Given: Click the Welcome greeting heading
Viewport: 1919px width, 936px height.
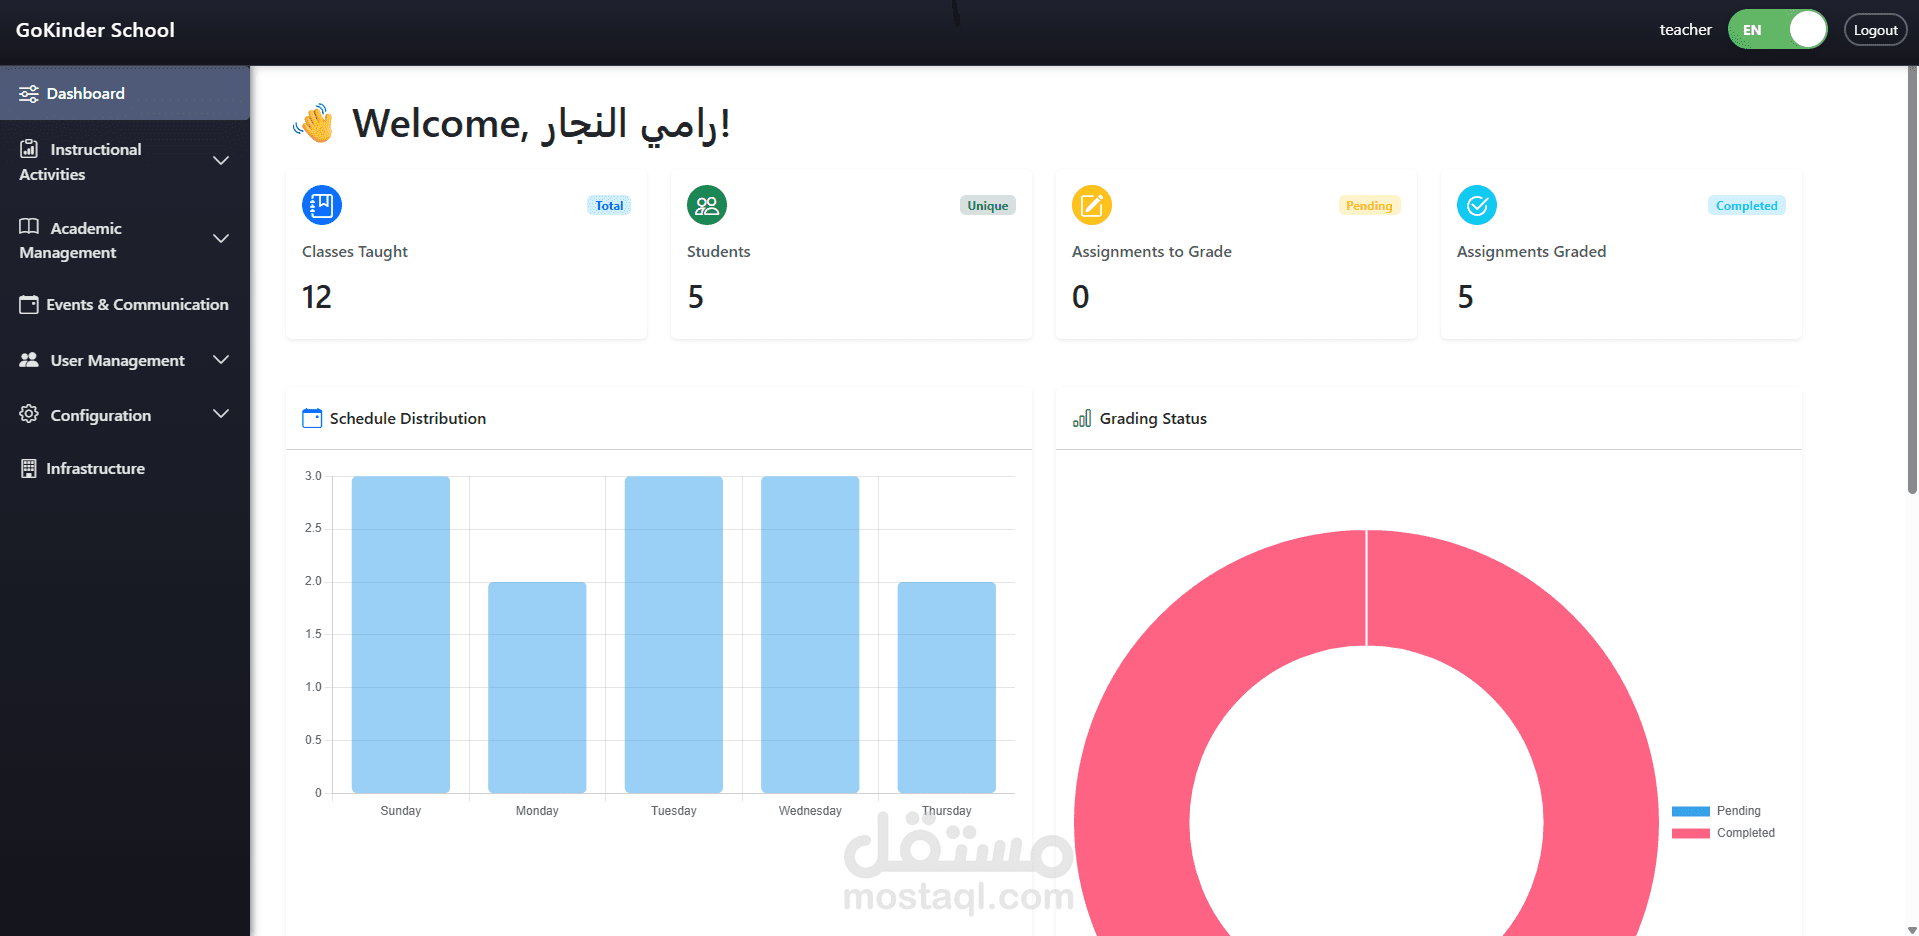Looking at the screenshot, I should click(x=541, y=124).
